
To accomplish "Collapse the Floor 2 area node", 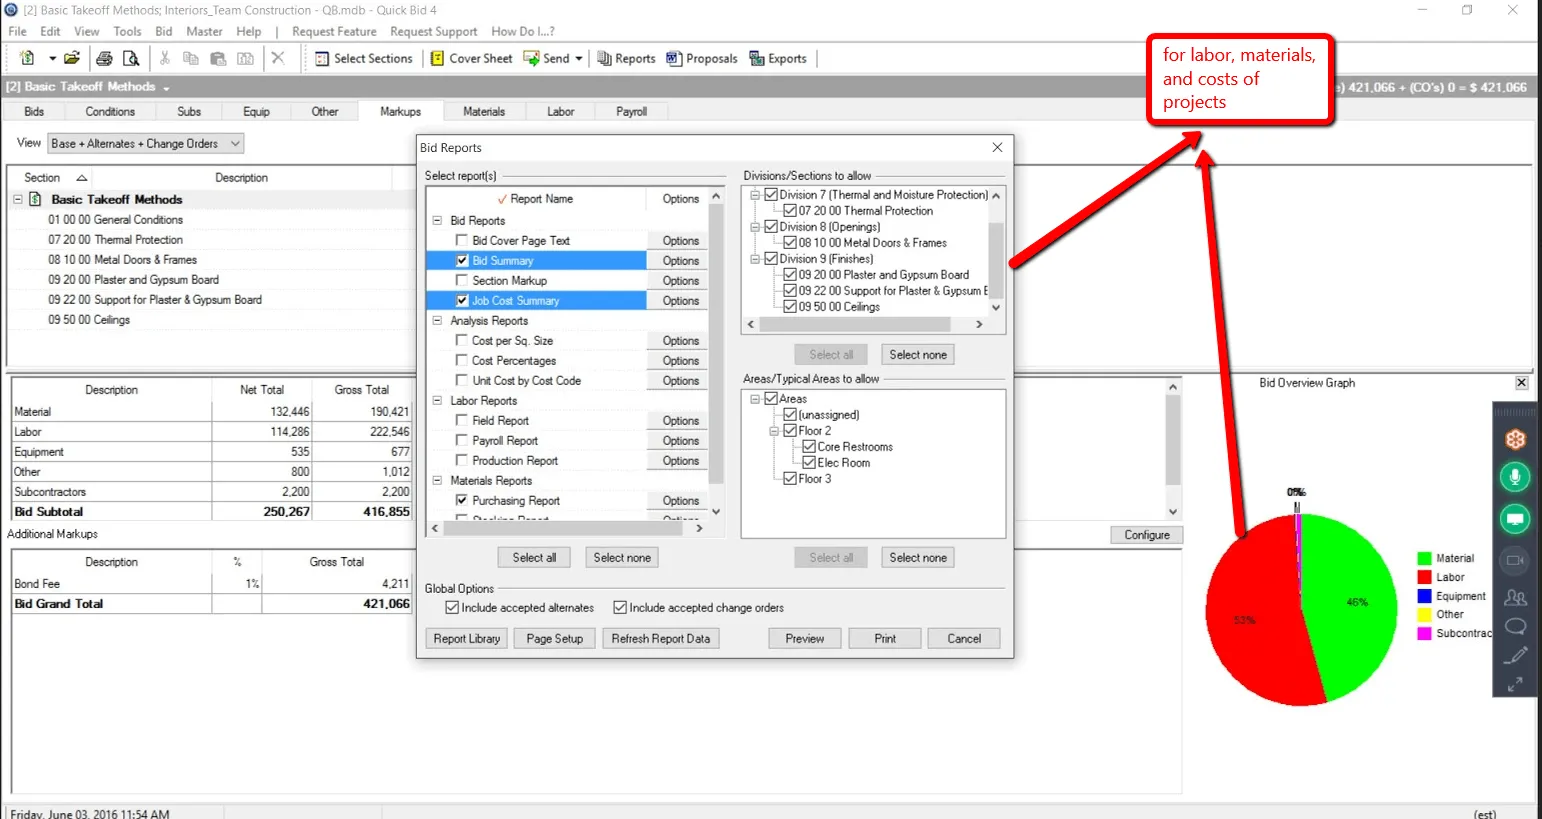I will pyautogui.click(x=774, y=431).
